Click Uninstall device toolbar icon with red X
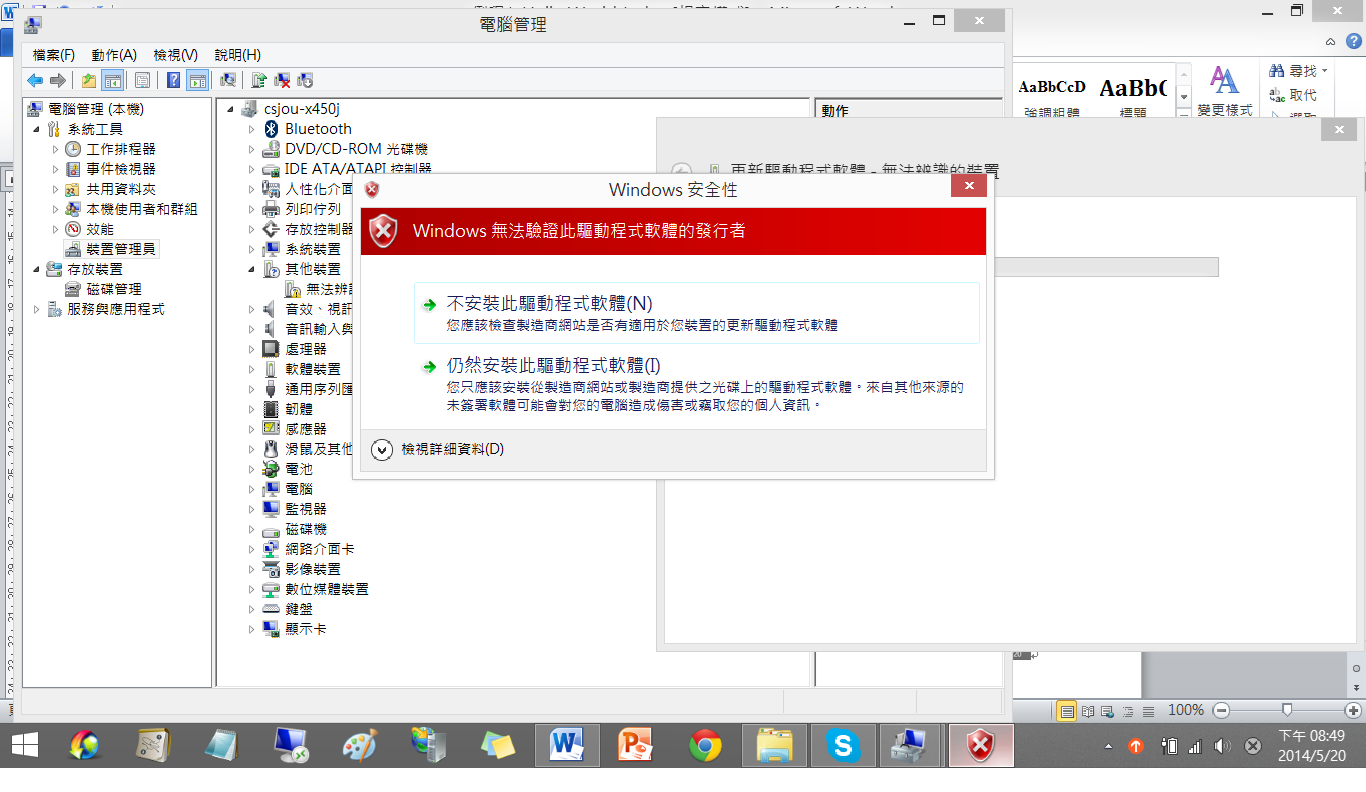 [283, 80]
